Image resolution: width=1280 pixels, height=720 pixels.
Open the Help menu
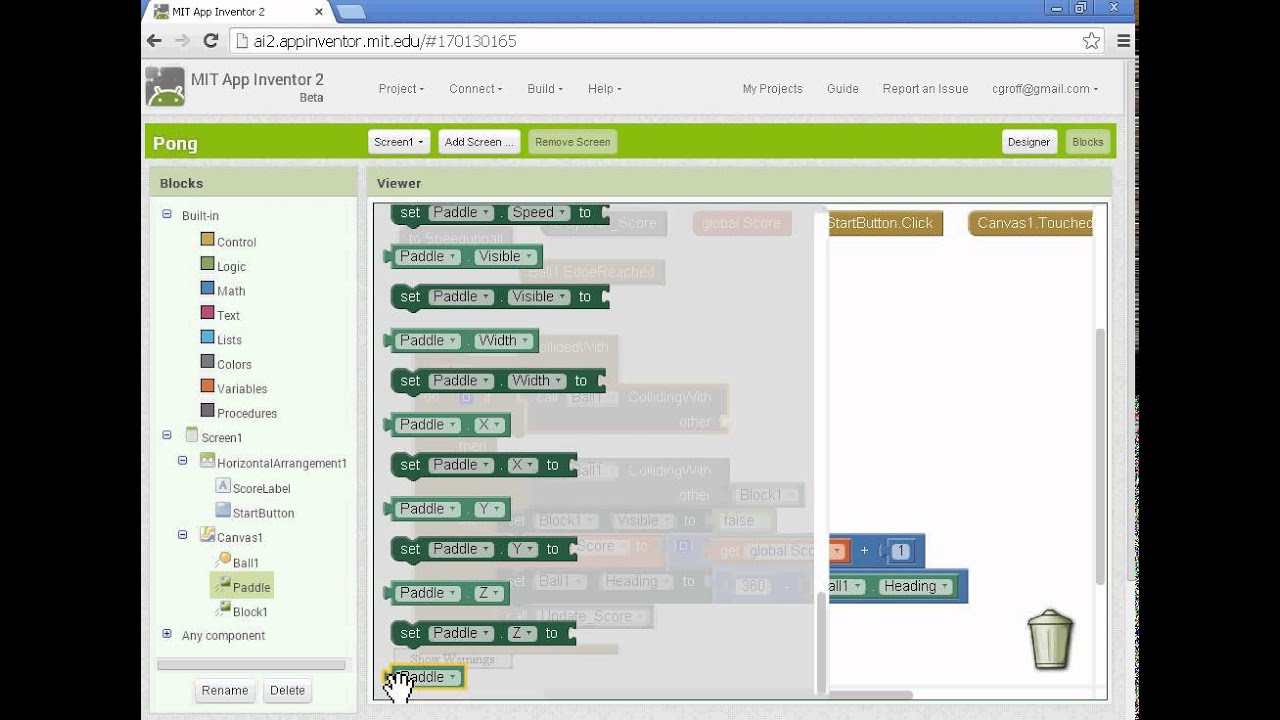click(605, 89)
